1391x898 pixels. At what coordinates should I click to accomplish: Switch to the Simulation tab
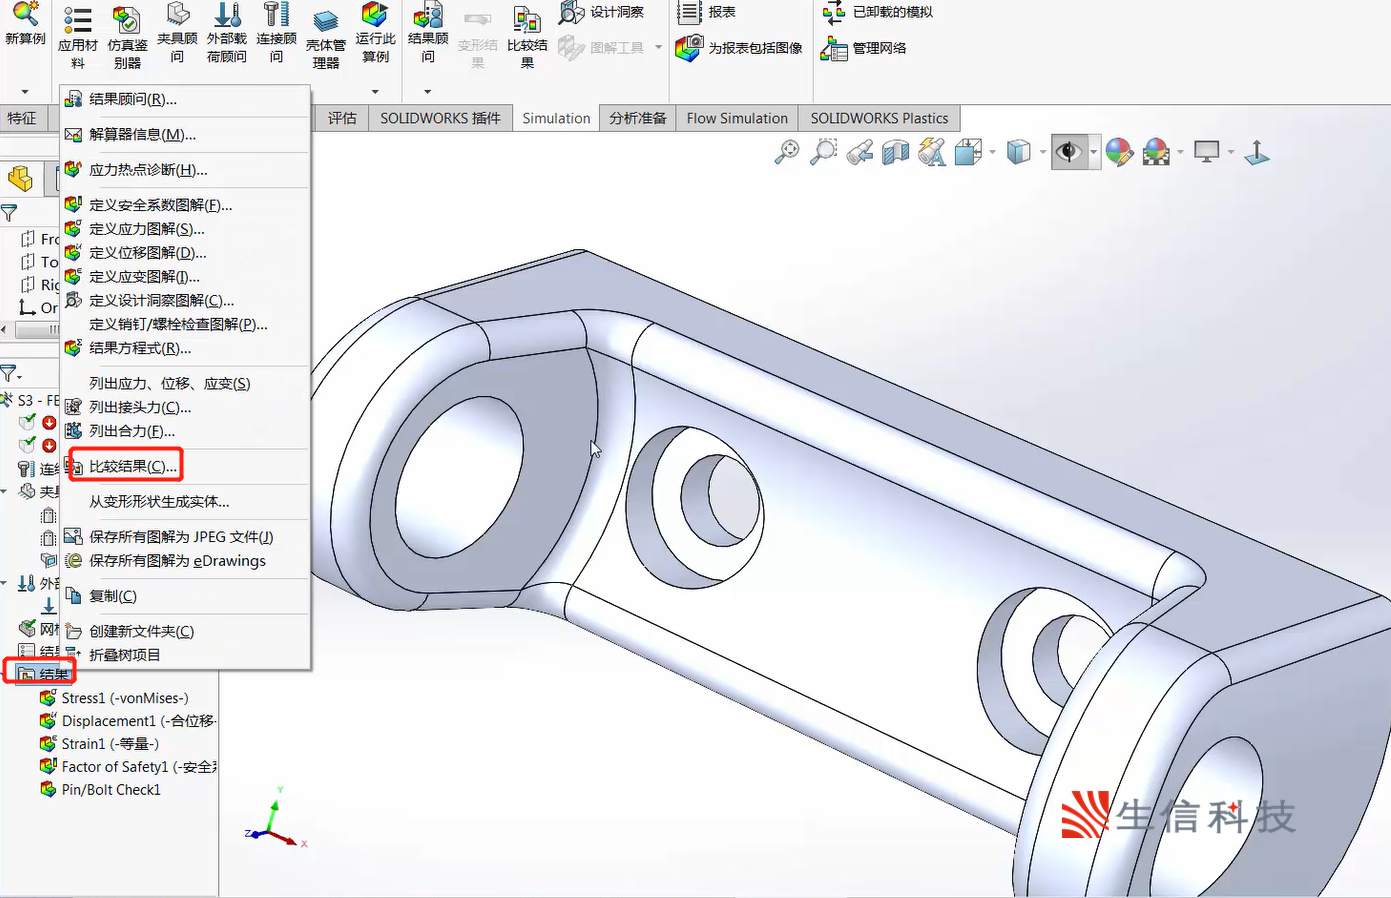click(556, 118)
